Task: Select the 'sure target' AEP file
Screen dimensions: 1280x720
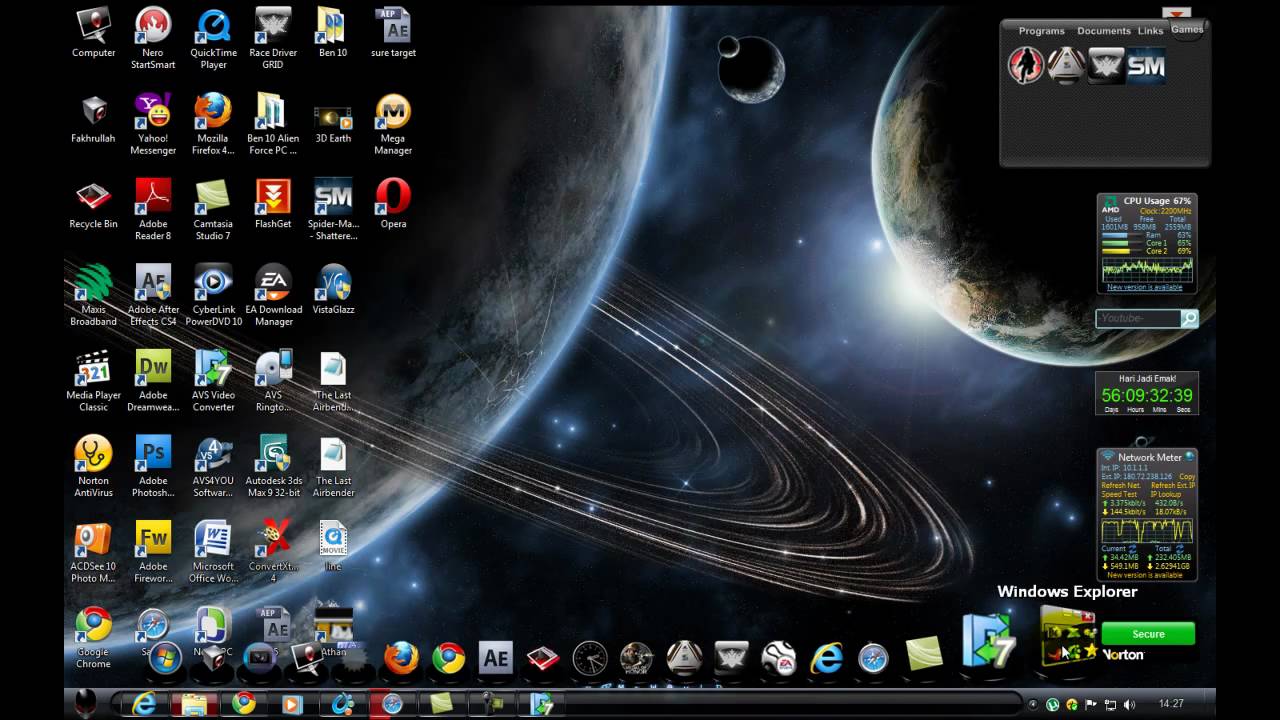Action: (x=393, y=33)
